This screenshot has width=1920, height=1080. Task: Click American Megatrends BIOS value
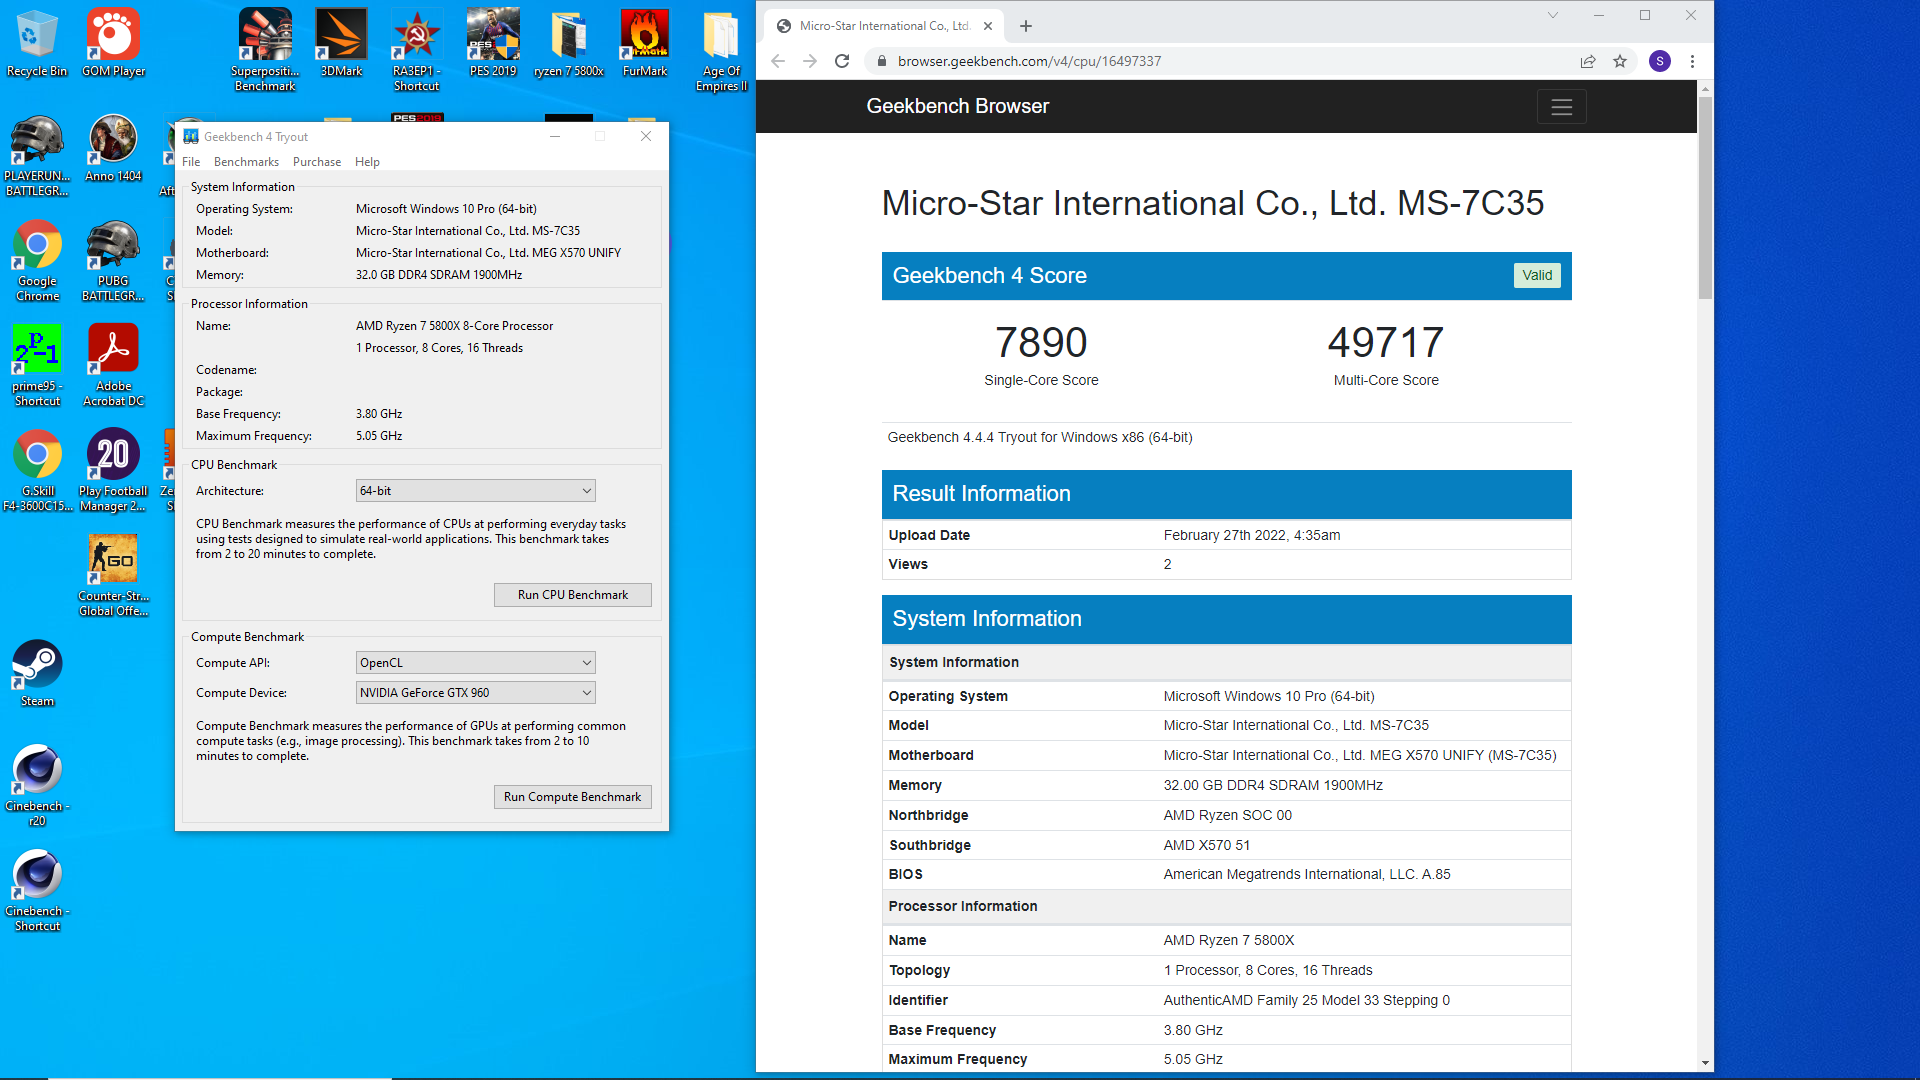click(1307, 875)
